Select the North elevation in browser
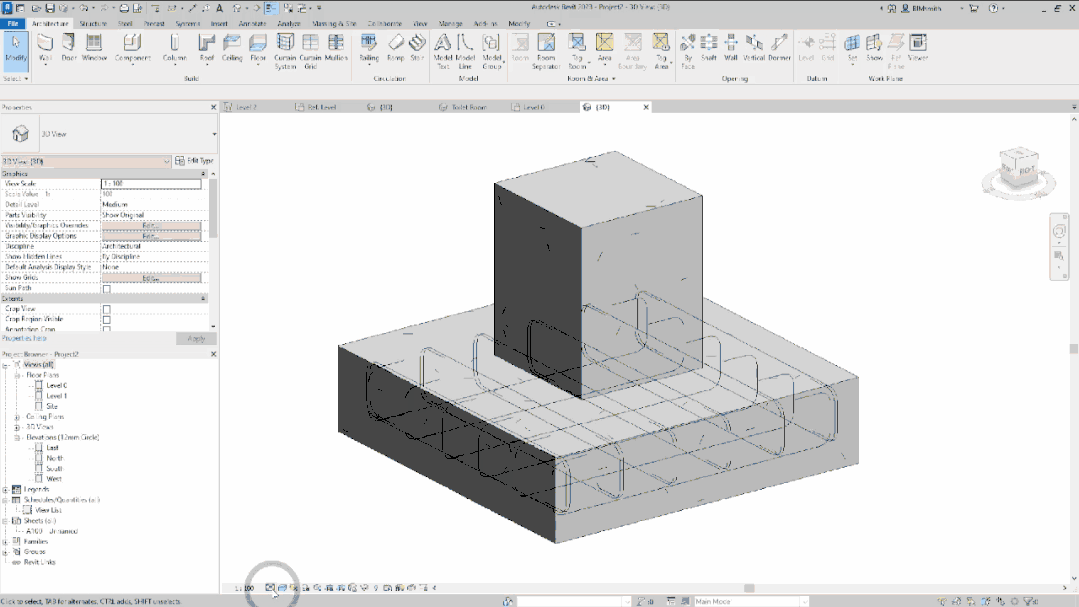 point(54,458)
